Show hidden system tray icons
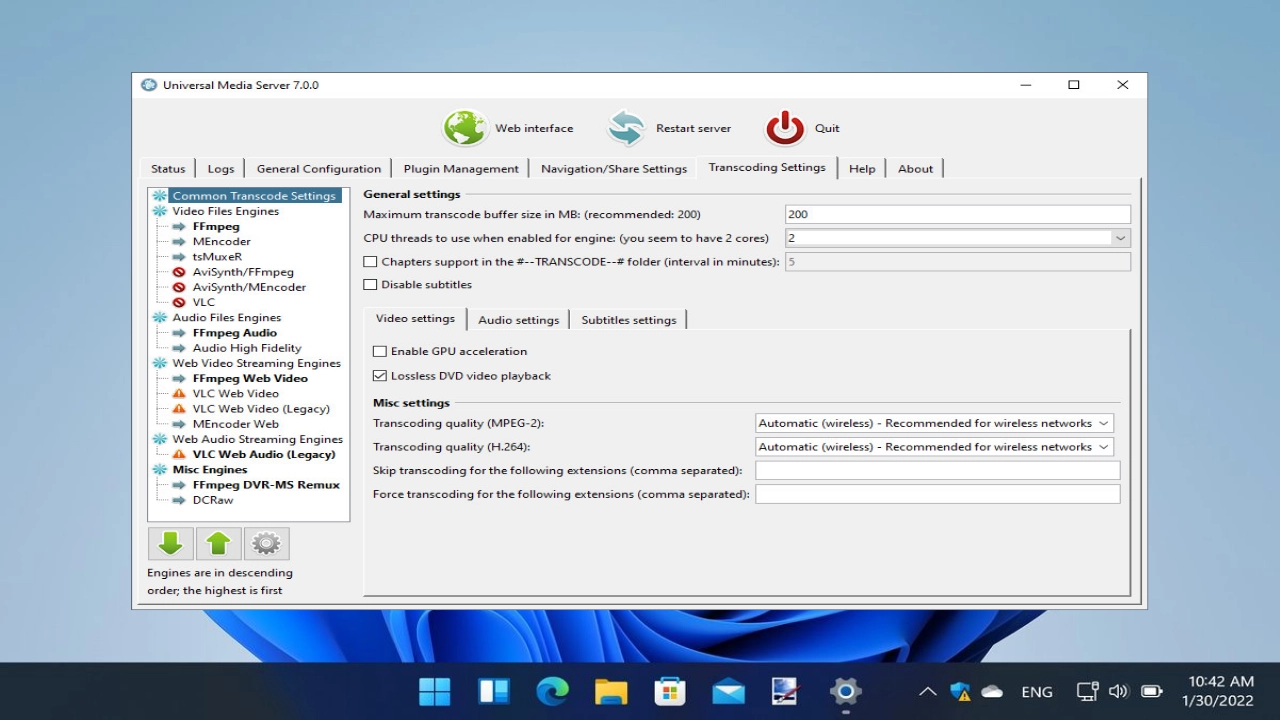This screenshot has width=1280, height=720. coord(927,691)
